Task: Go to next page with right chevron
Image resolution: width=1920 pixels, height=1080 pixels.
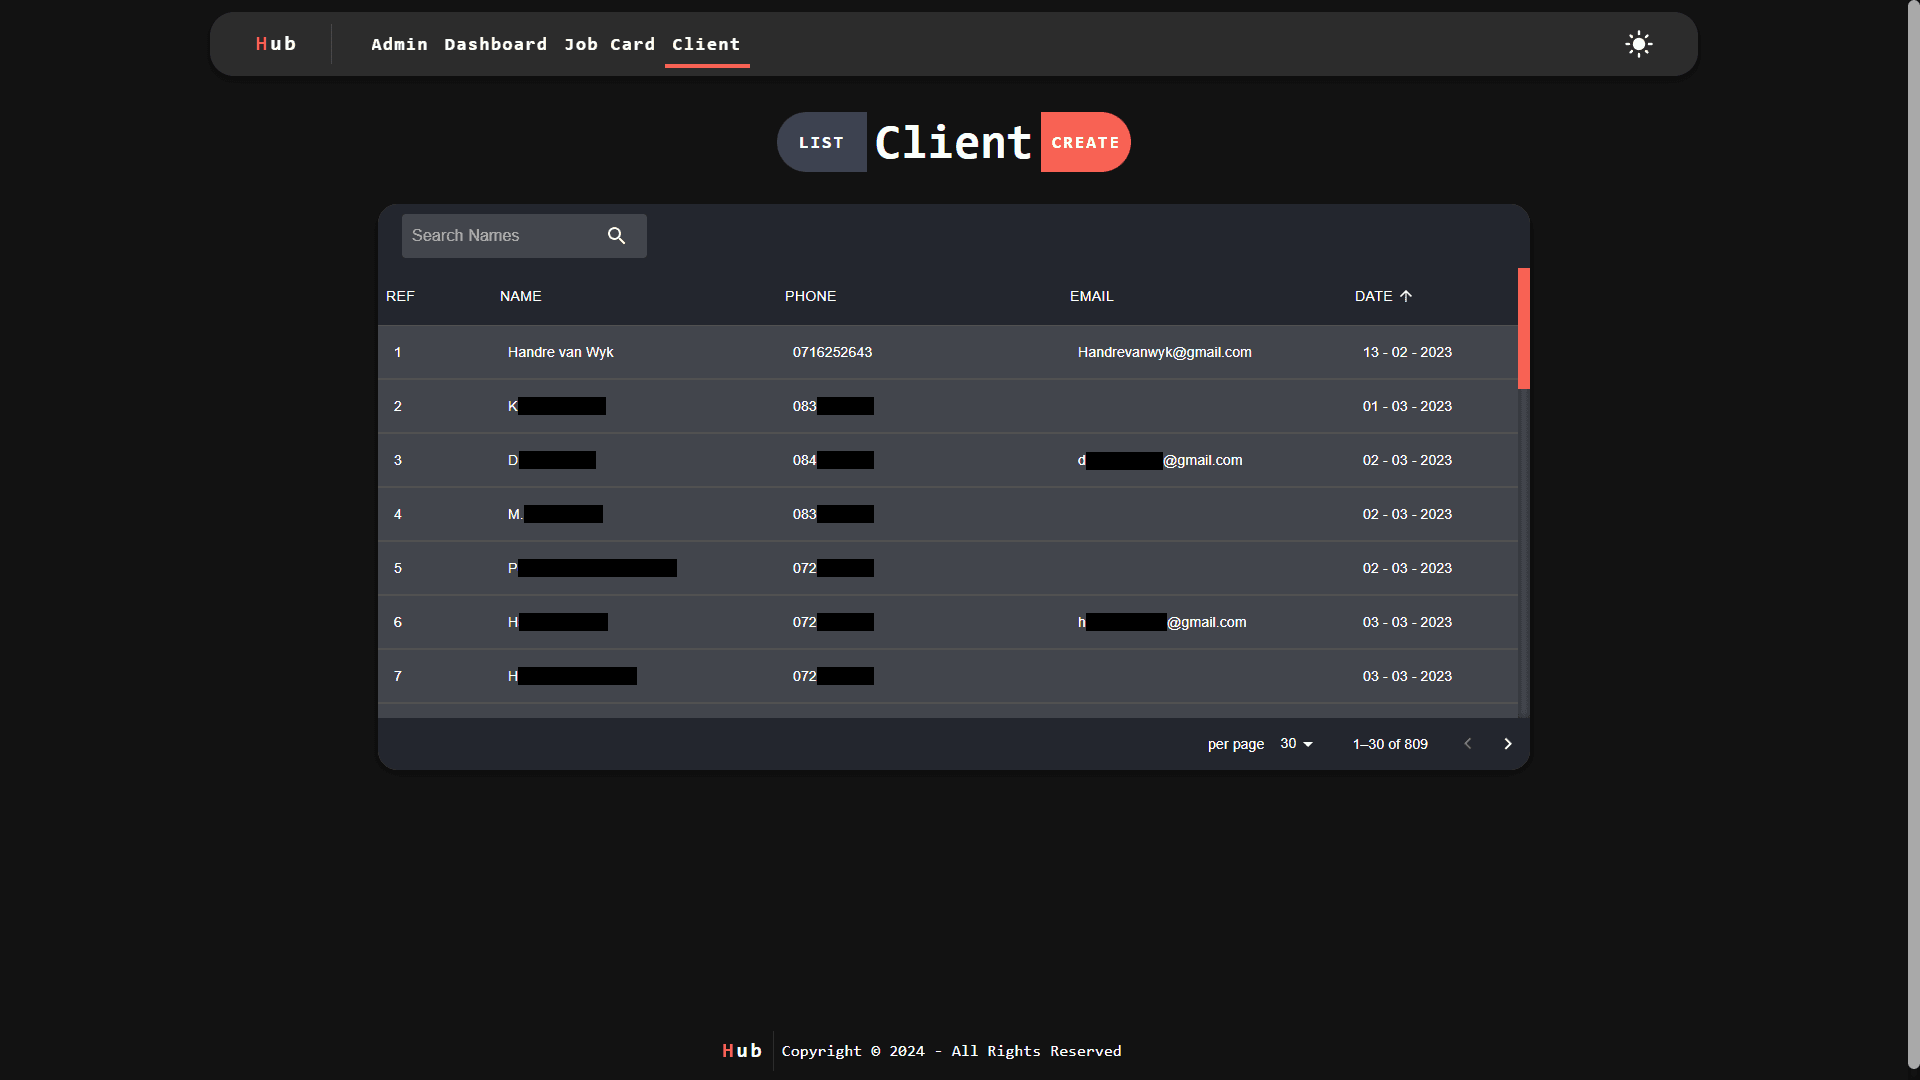Action: [x=1507, y=743]
